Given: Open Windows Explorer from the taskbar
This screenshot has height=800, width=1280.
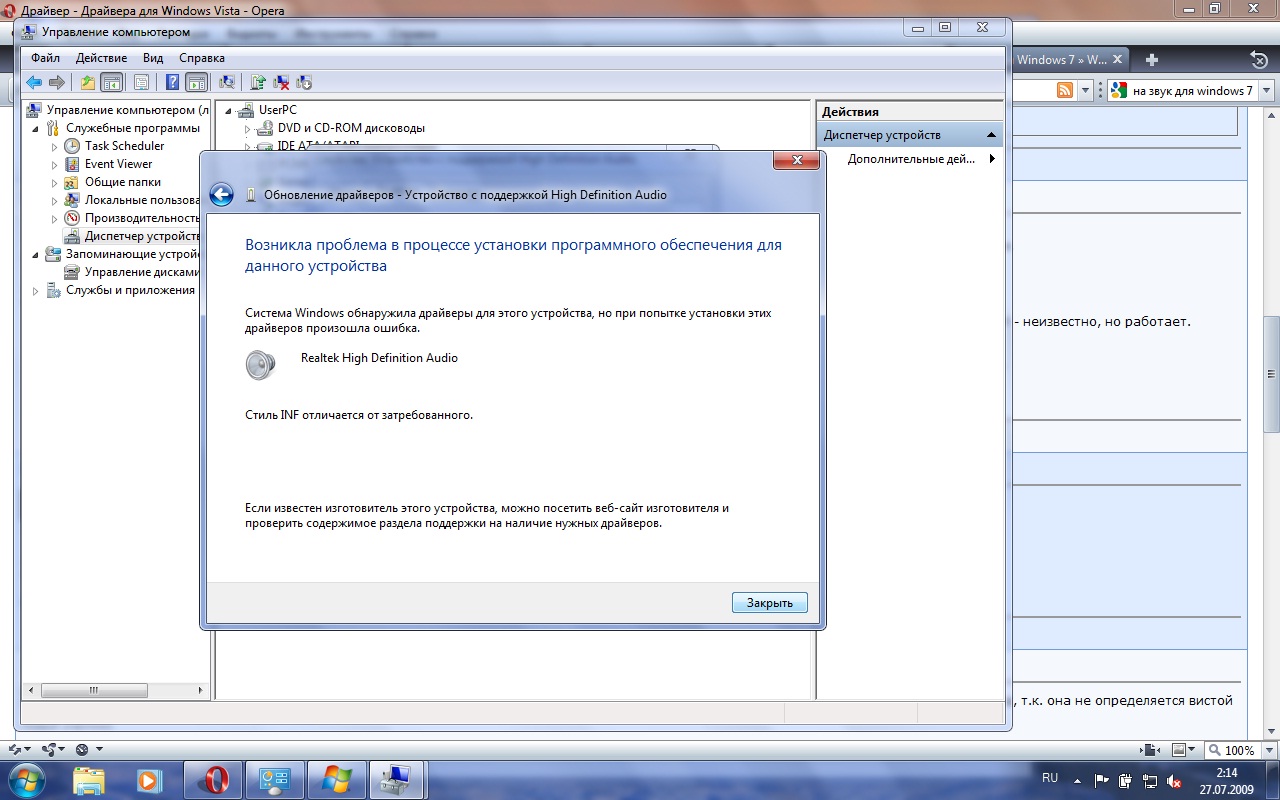Looking at the screenshot, I should 89,779.
